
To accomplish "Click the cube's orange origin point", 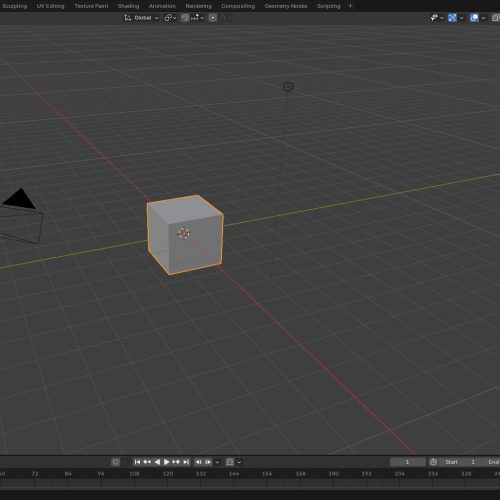I will [x=184, y=233].
